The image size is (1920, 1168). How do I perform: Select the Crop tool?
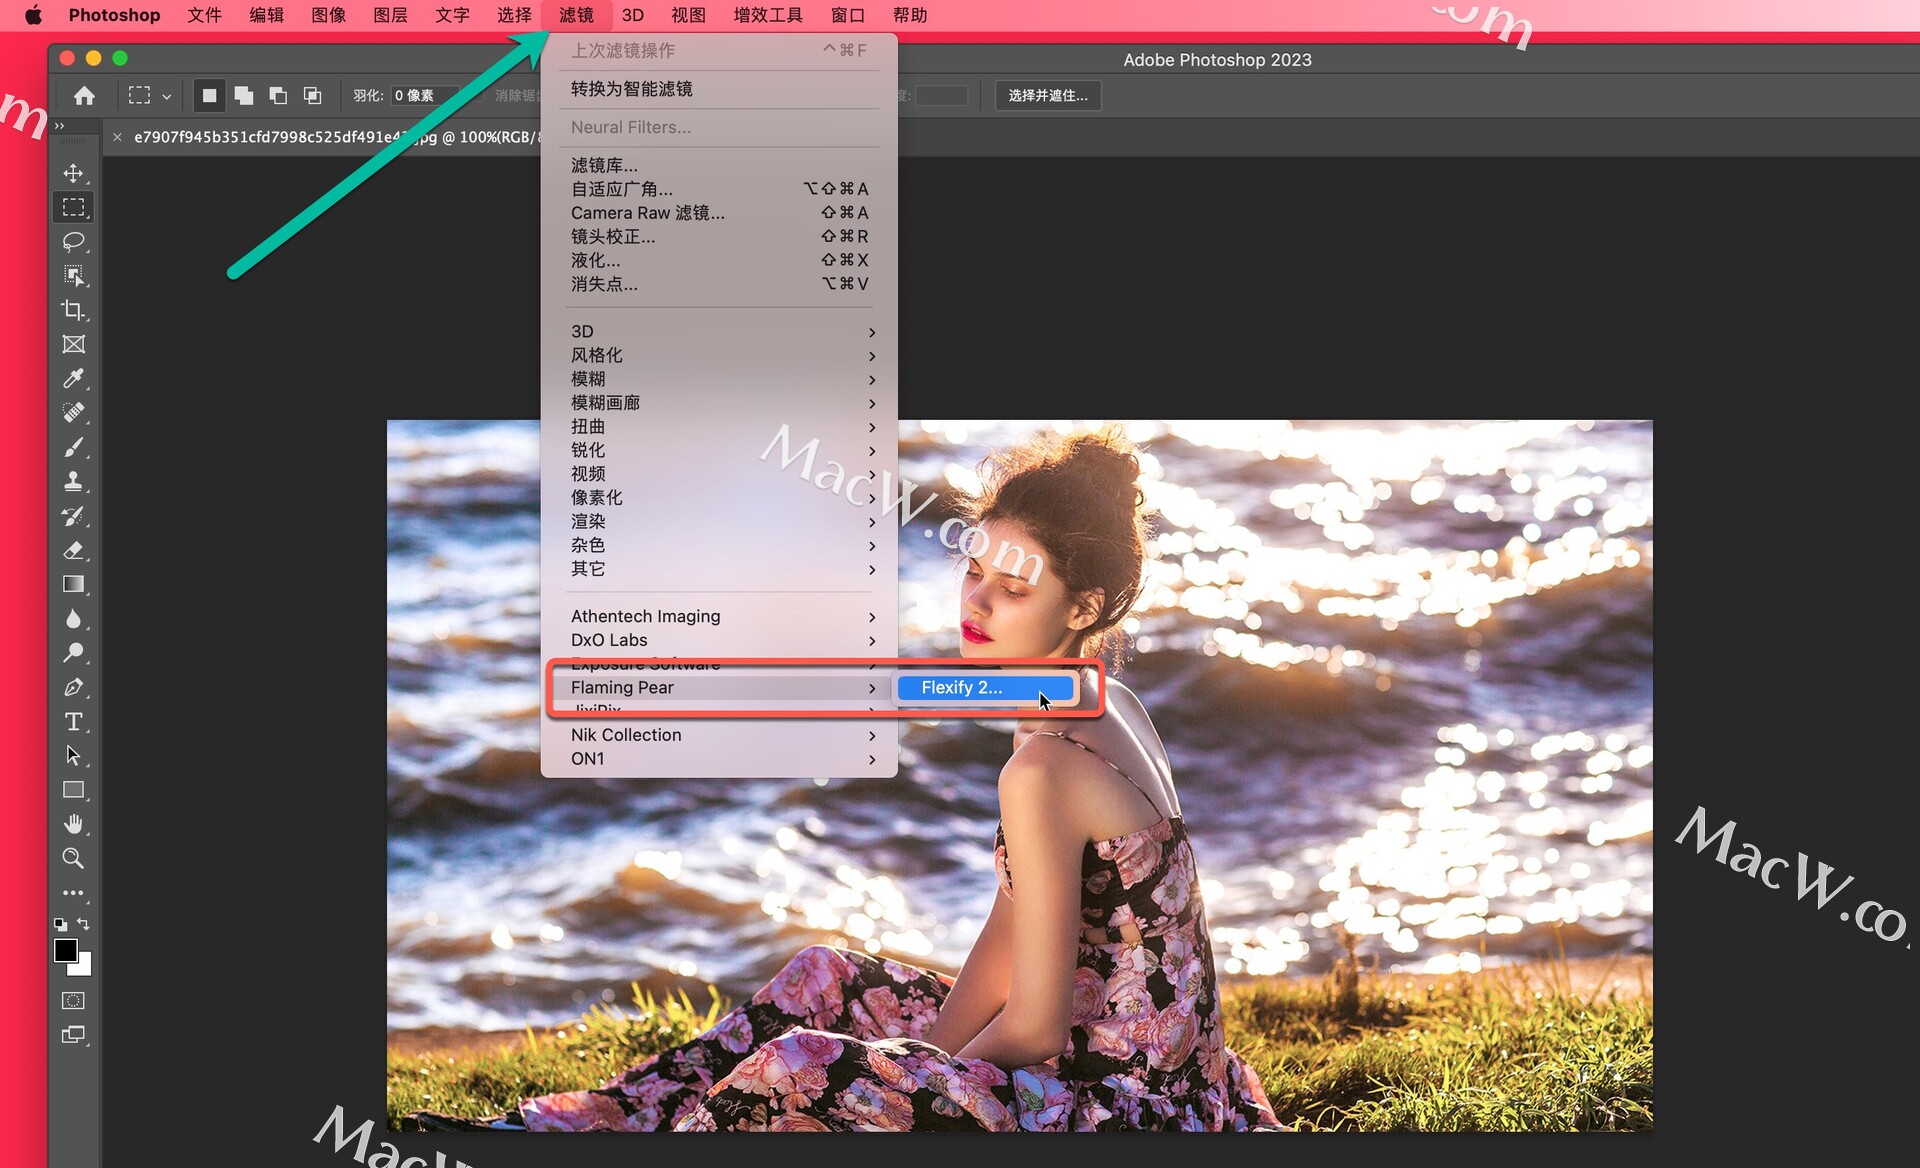(x=74, y=310)
